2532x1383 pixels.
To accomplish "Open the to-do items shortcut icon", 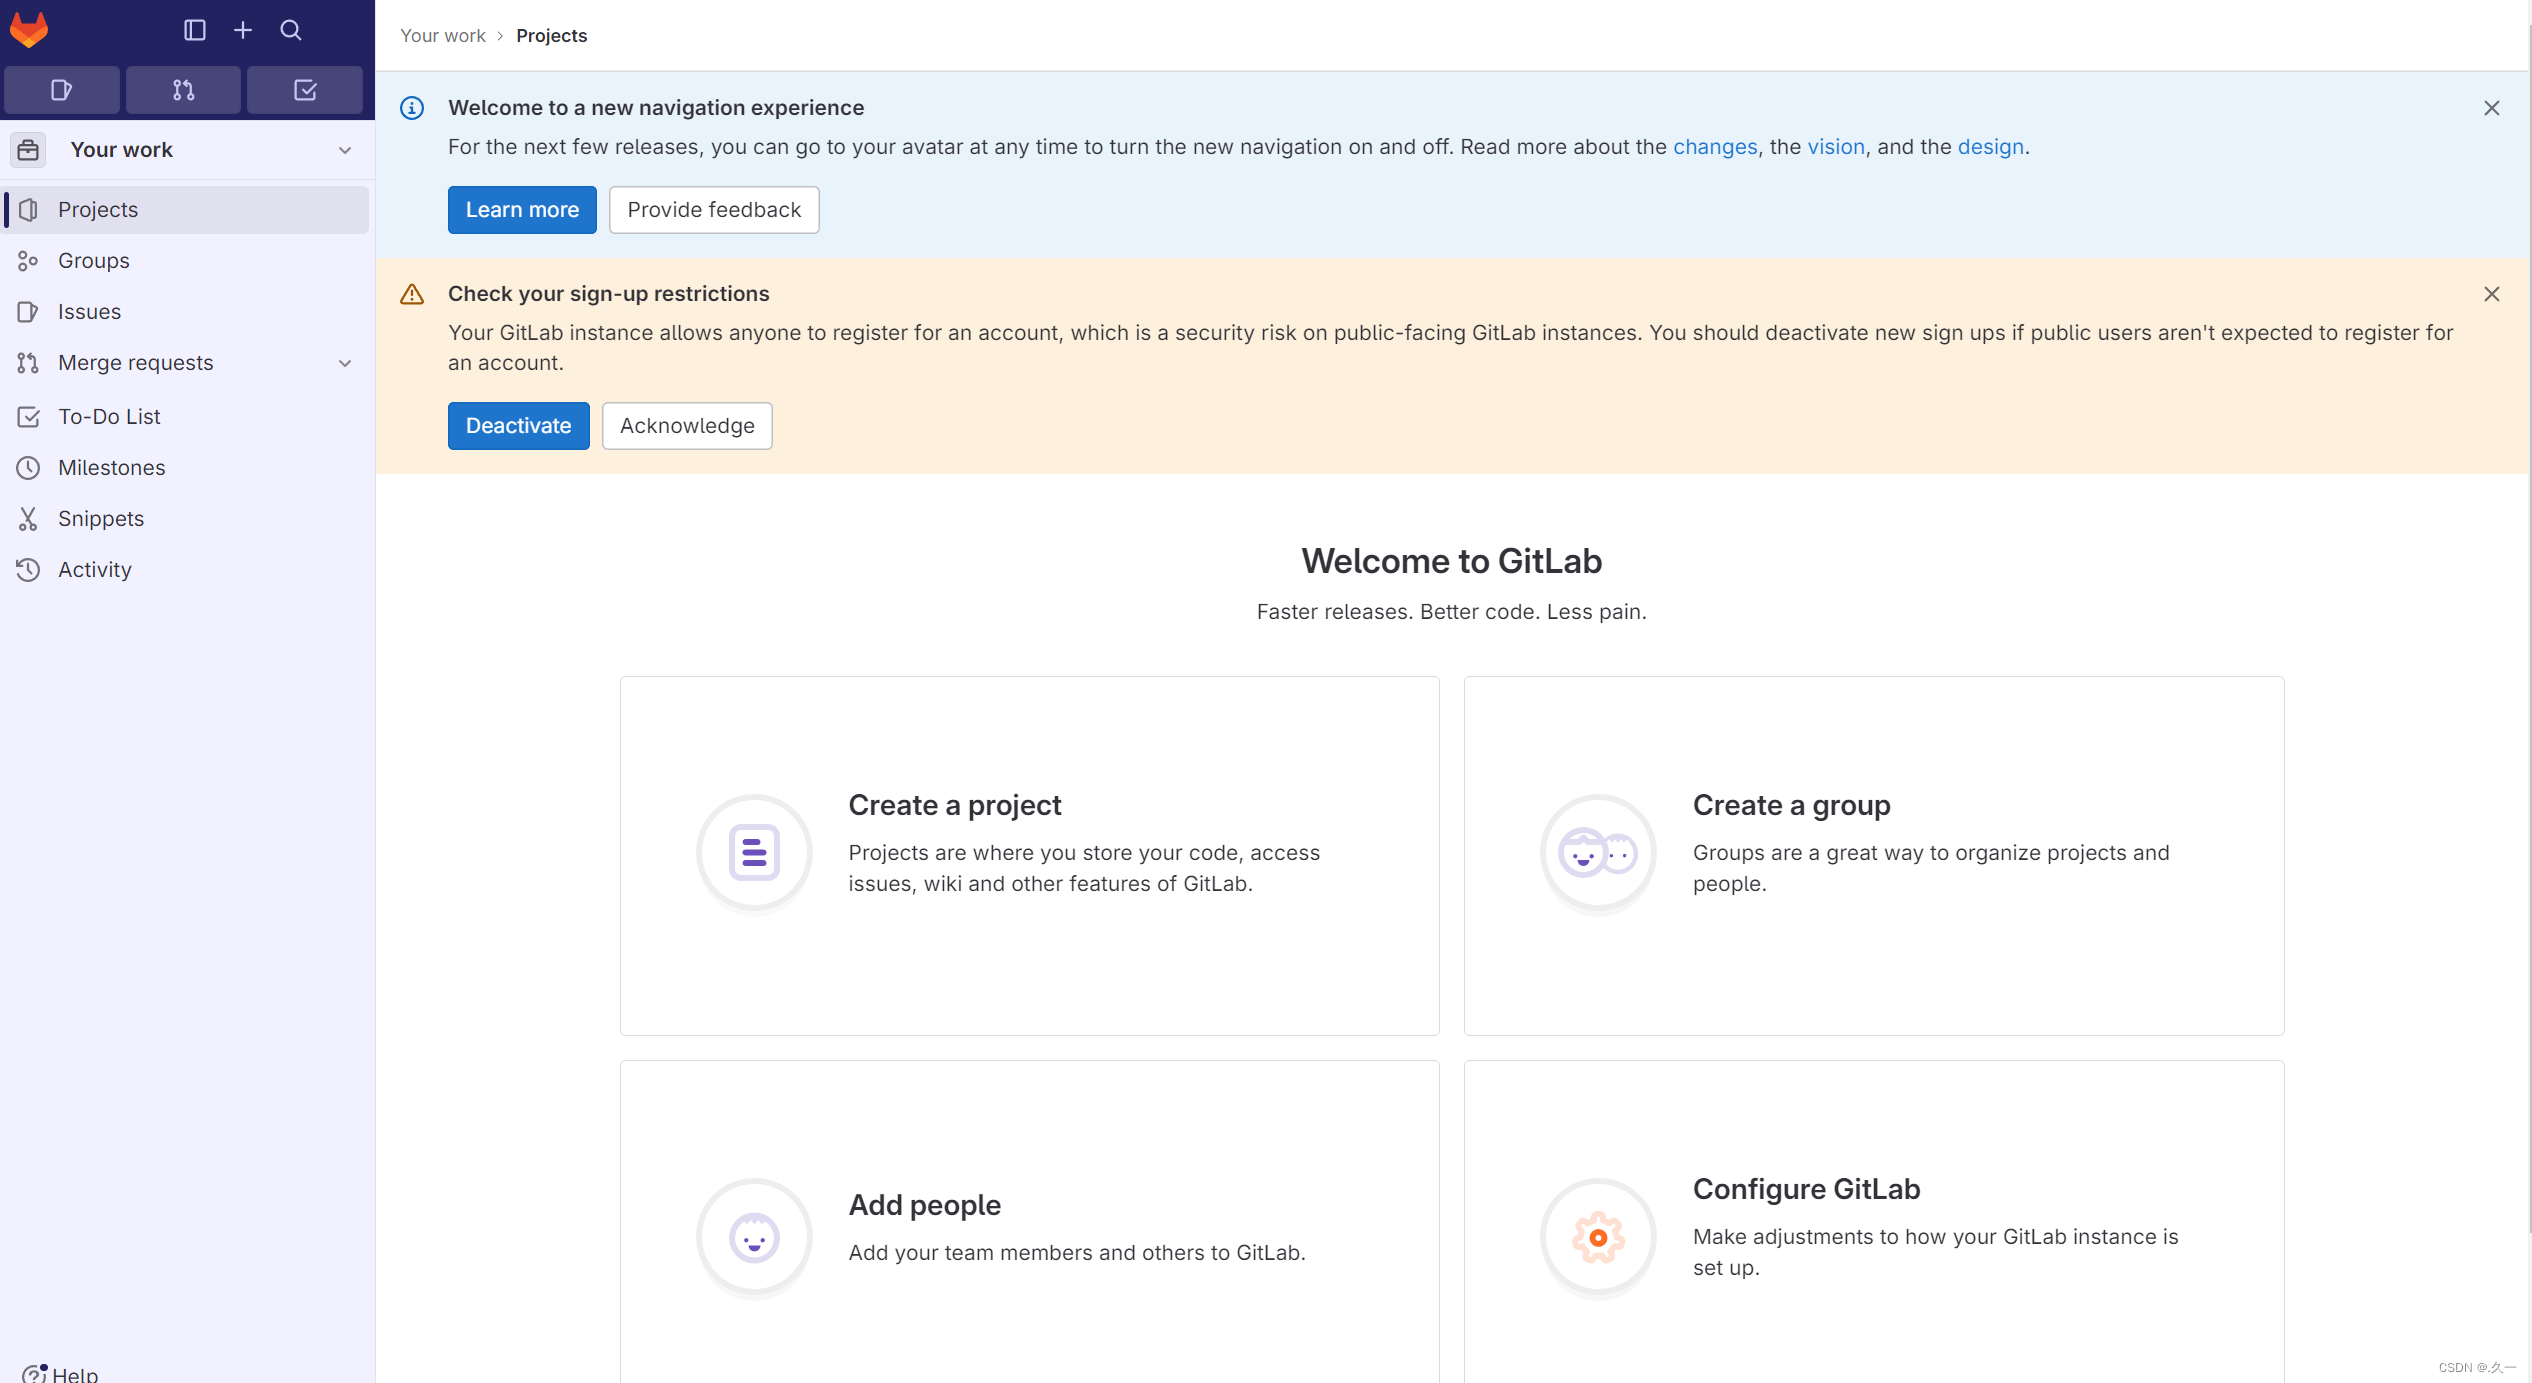I will [x=305, y=90].
